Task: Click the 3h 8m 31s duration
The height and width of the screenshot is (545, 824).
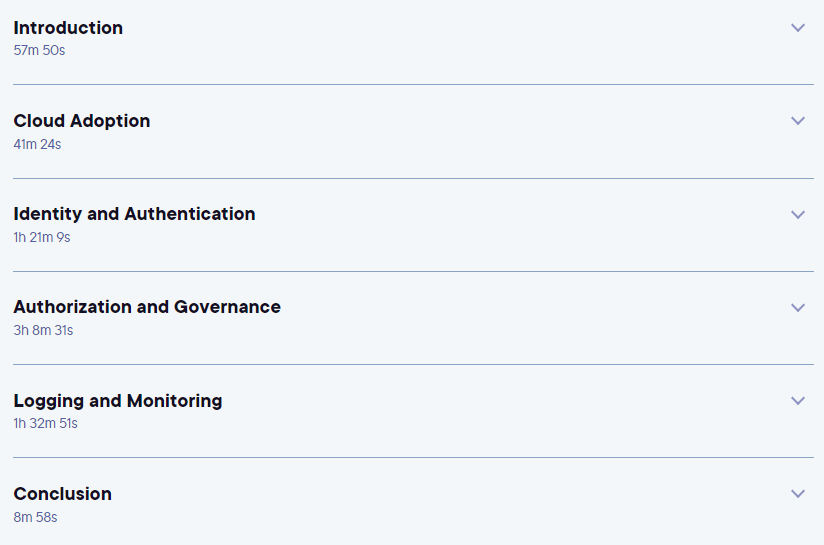Action: click(43, 331)
